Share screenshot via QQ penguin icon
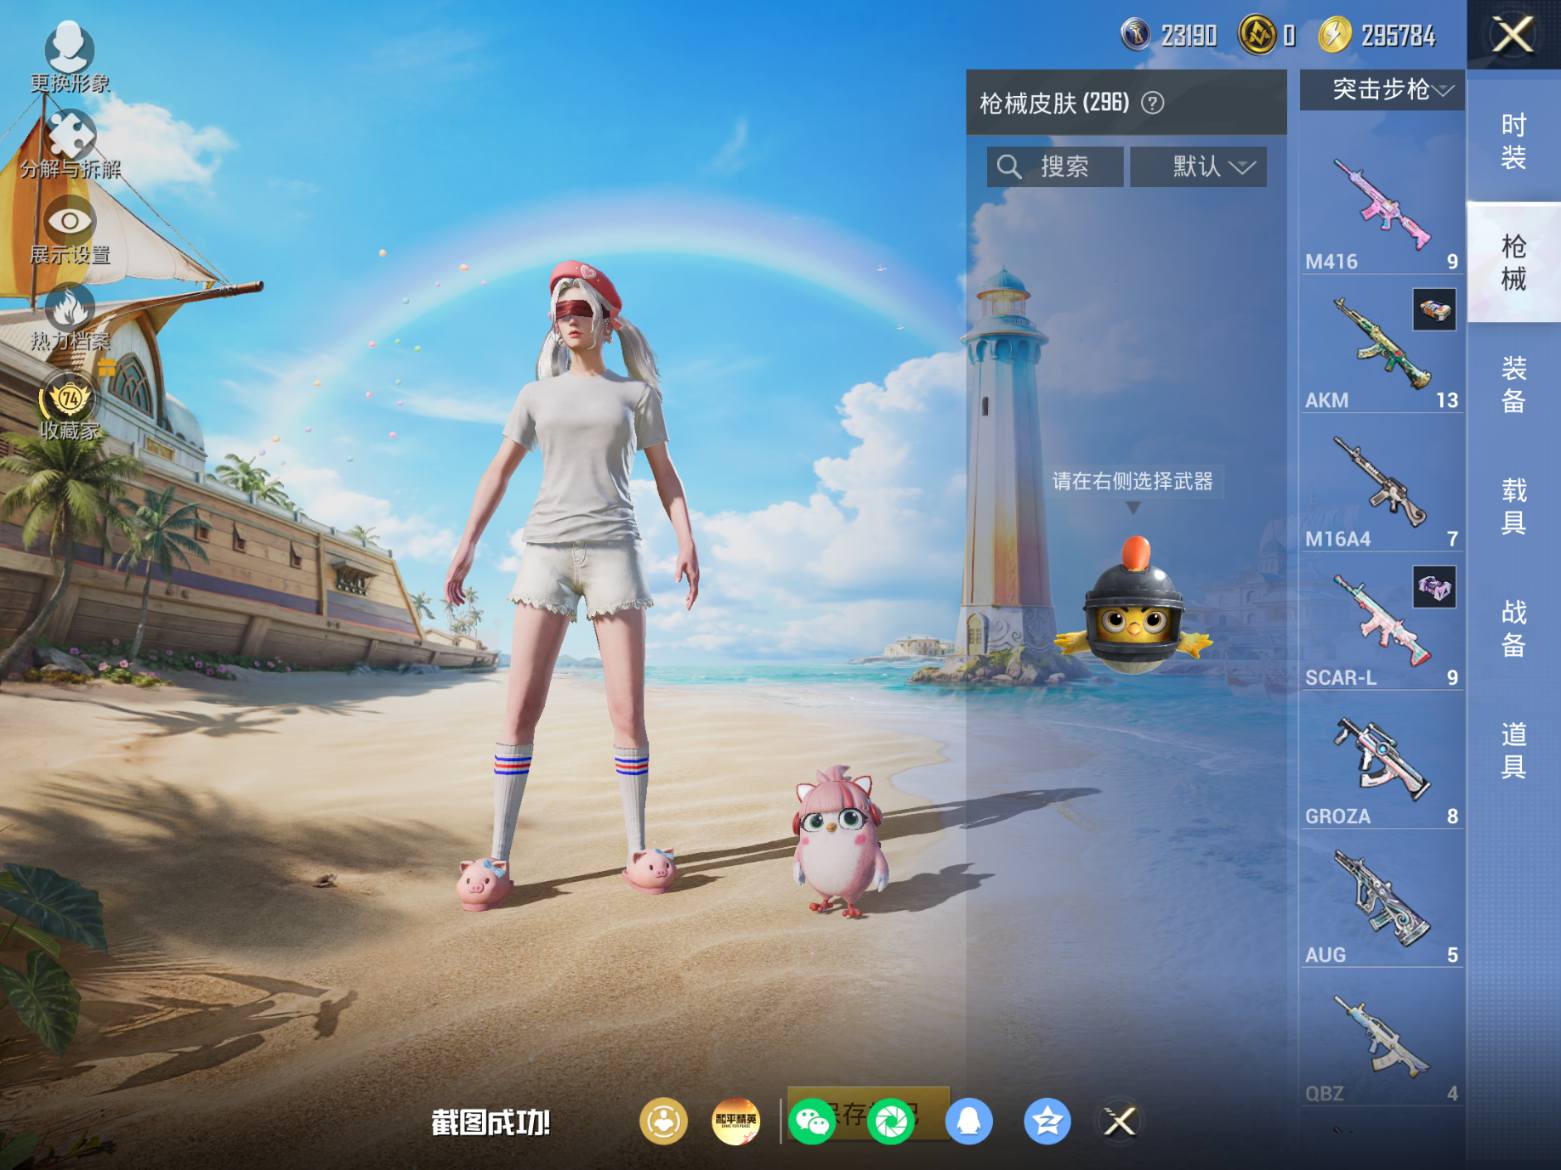Viewport: 1561px width, 1170px height. pos(968,1121)
